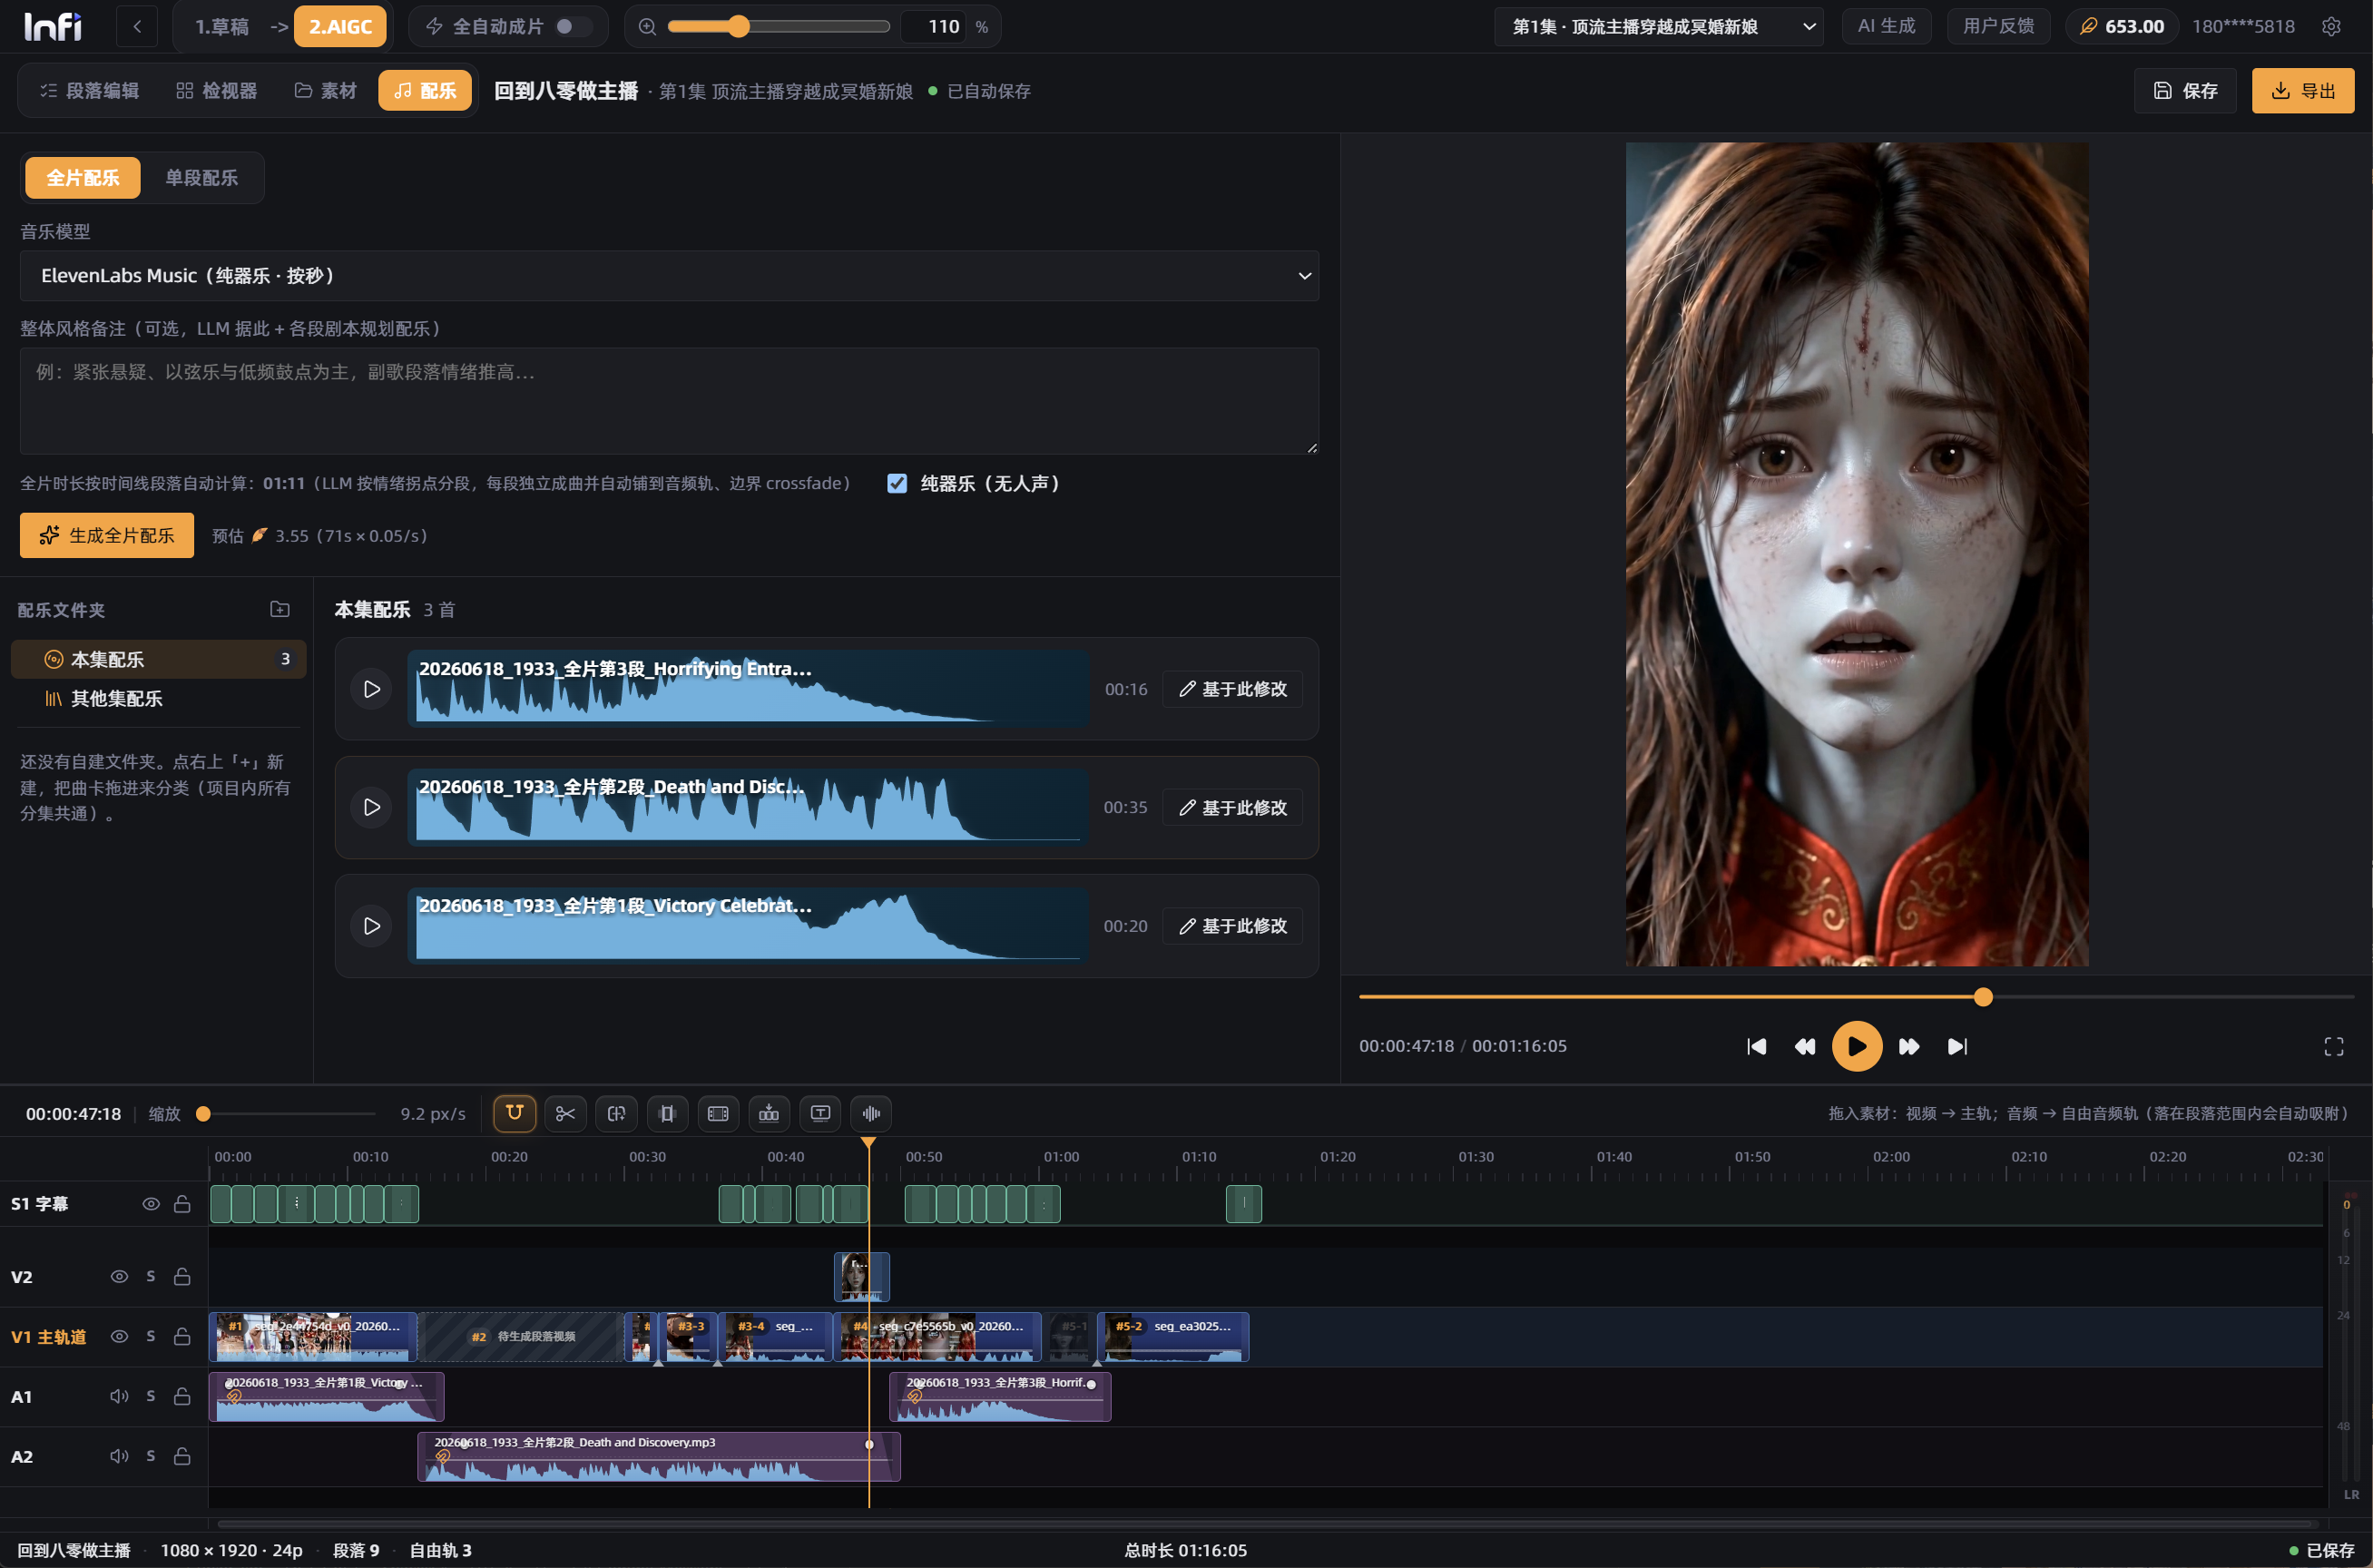Rewind the preview playback
The width and height of the screenshot is (2373, 1568).
point(1805,1046)
